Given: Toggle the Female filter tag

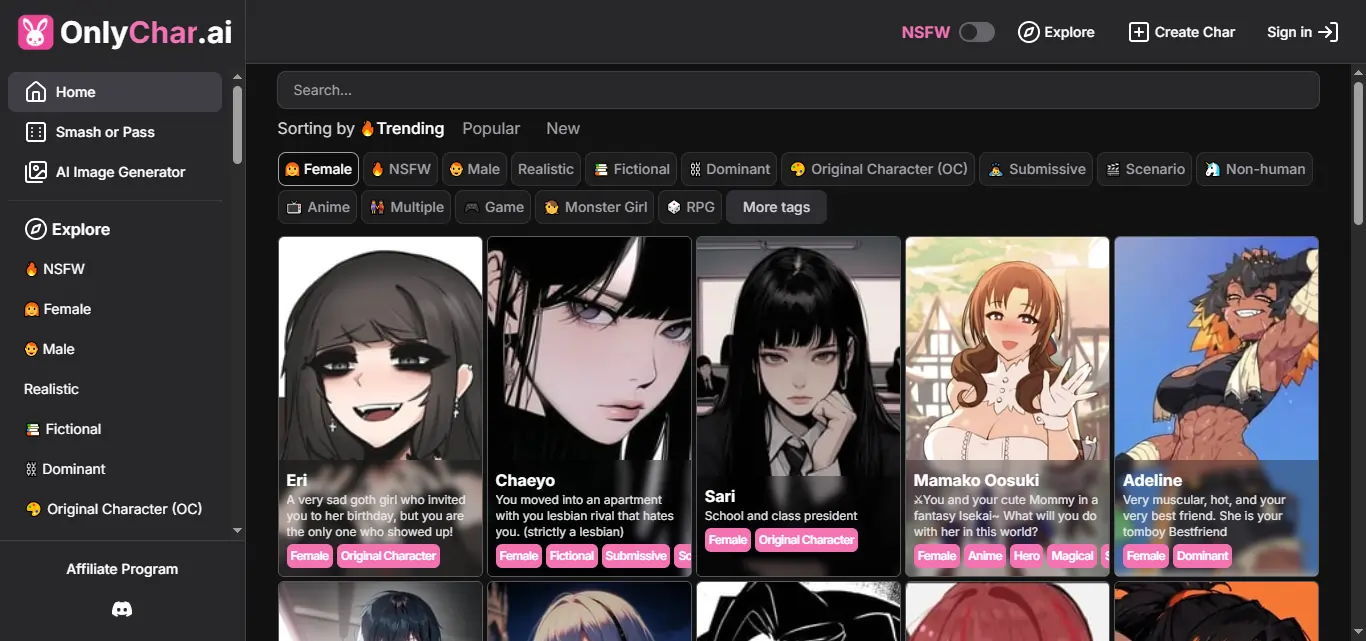Looking at the screenshot, I should pos(317,168).
